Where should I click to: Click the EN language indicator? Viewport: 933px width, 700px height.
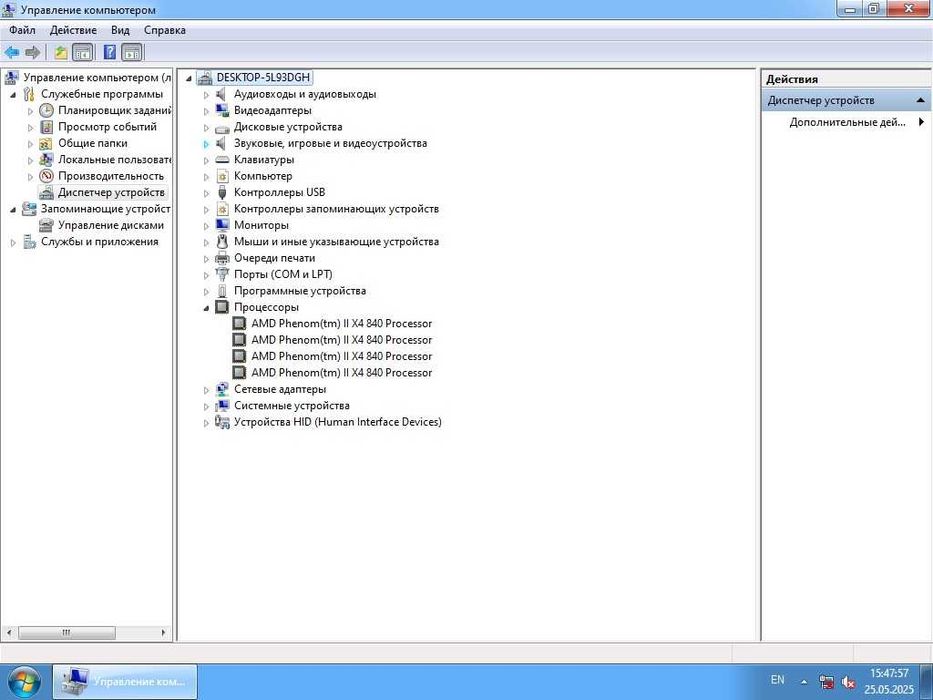click(x=777, y=679)
